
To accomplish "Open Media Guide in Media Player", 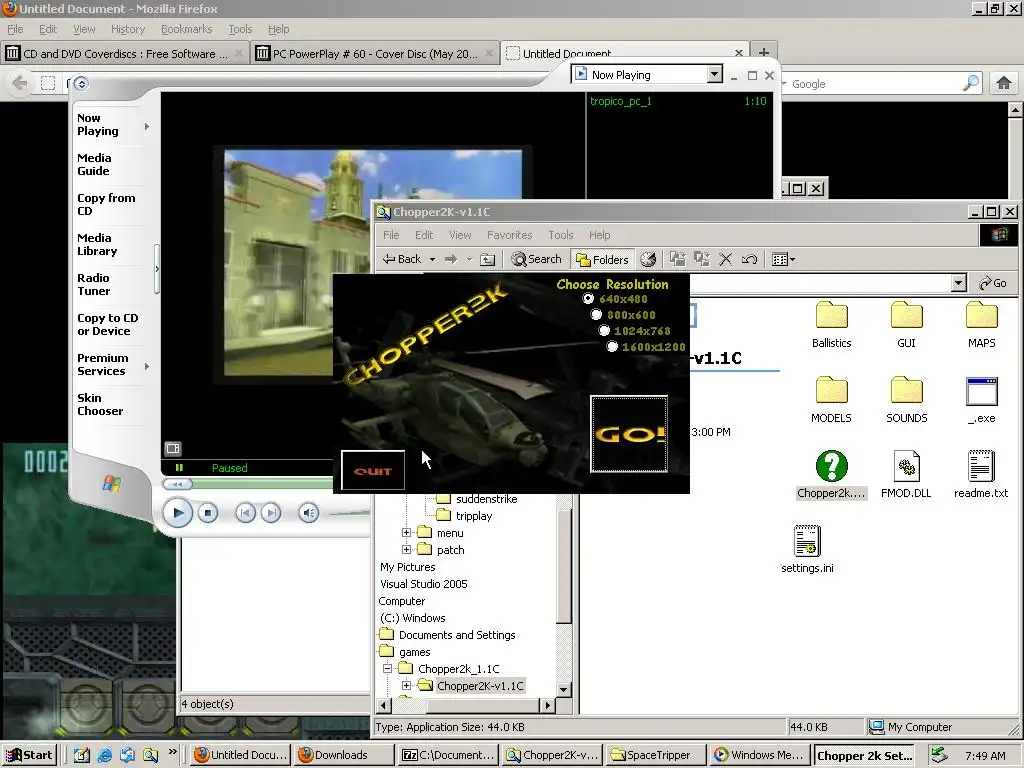I will tap(94, 165).
